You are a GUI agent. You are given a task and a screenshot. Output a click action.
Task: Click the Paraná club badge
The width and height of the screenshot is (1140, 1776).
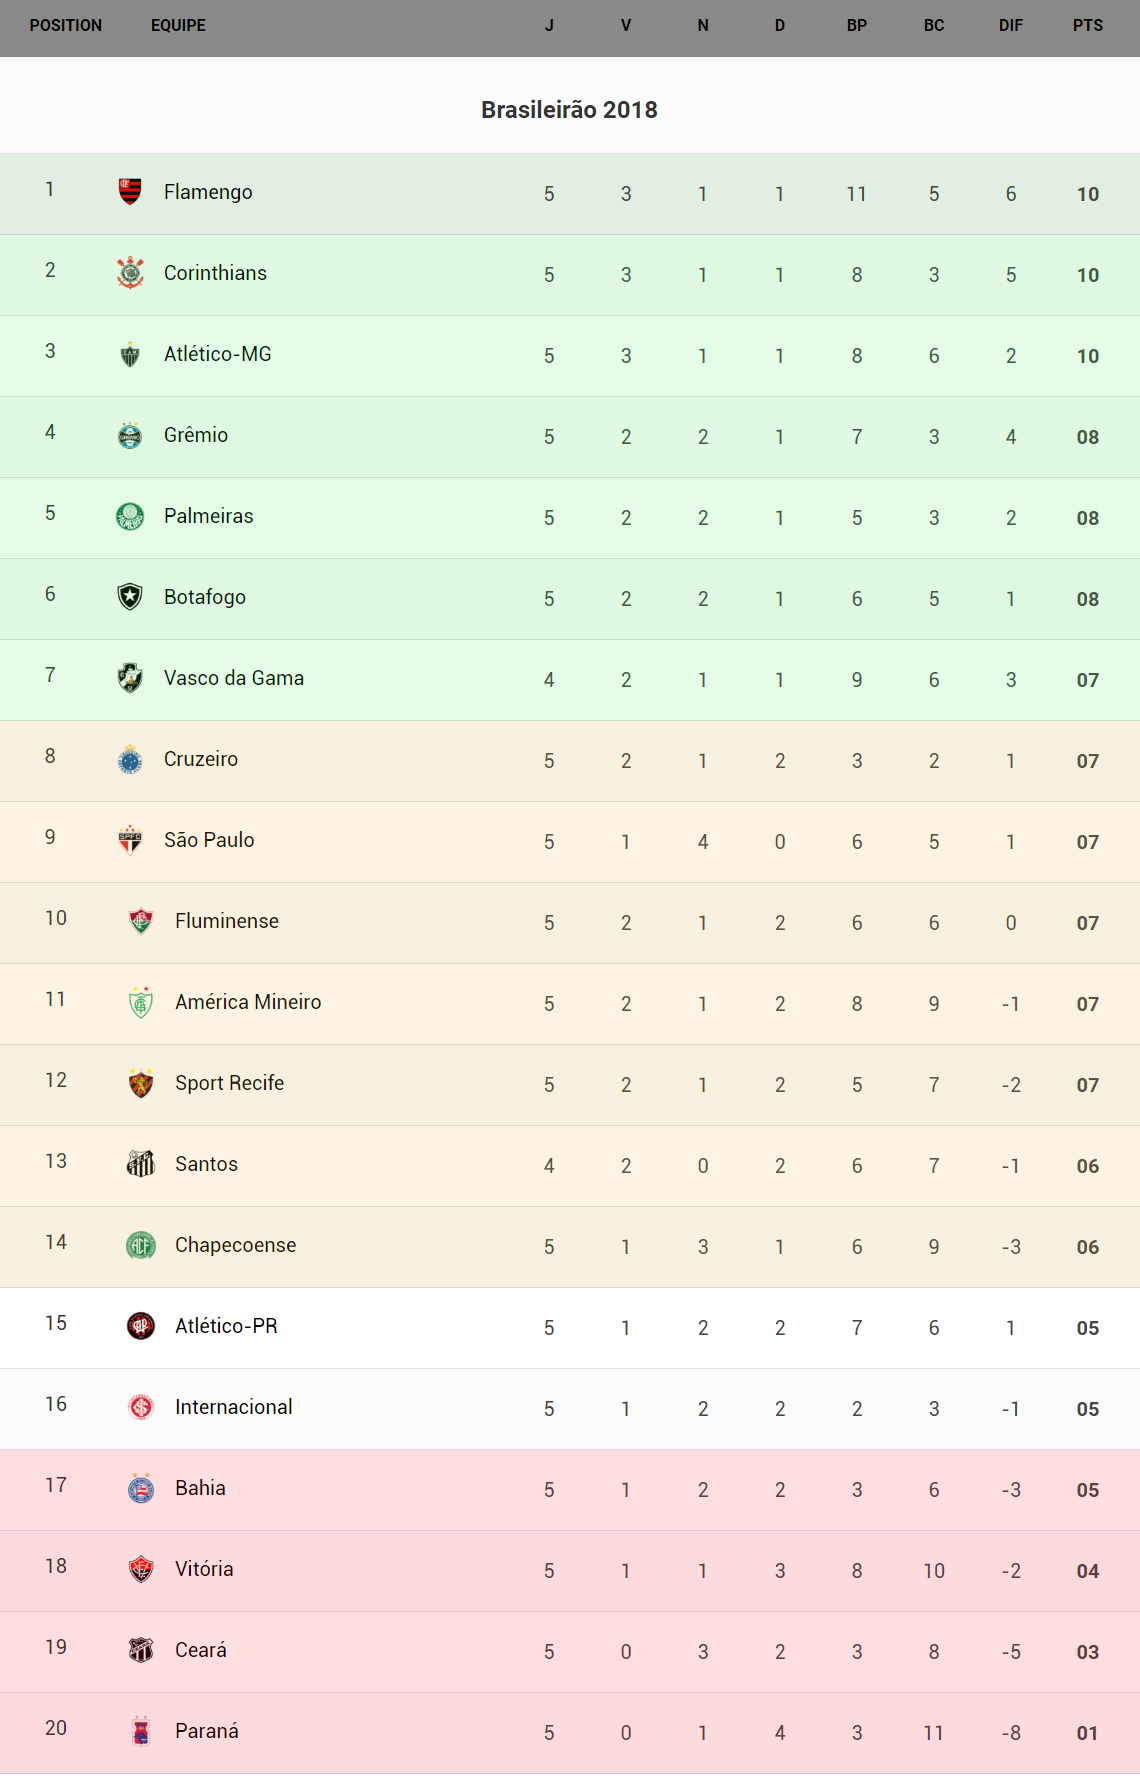click(x=141, y=1731)
